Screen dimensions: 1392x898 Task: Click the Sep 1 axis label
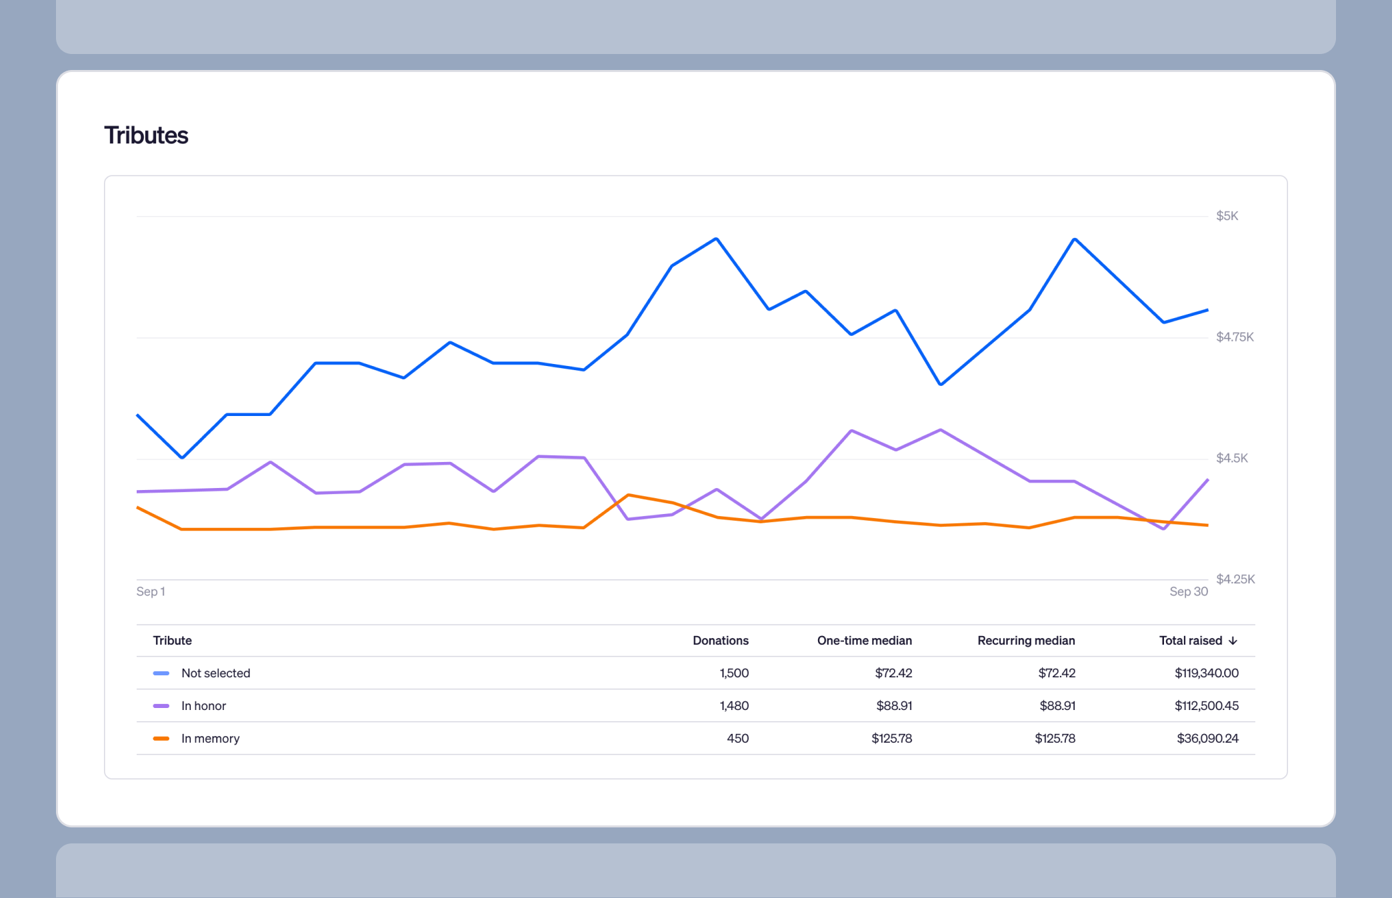pos(151,592)
